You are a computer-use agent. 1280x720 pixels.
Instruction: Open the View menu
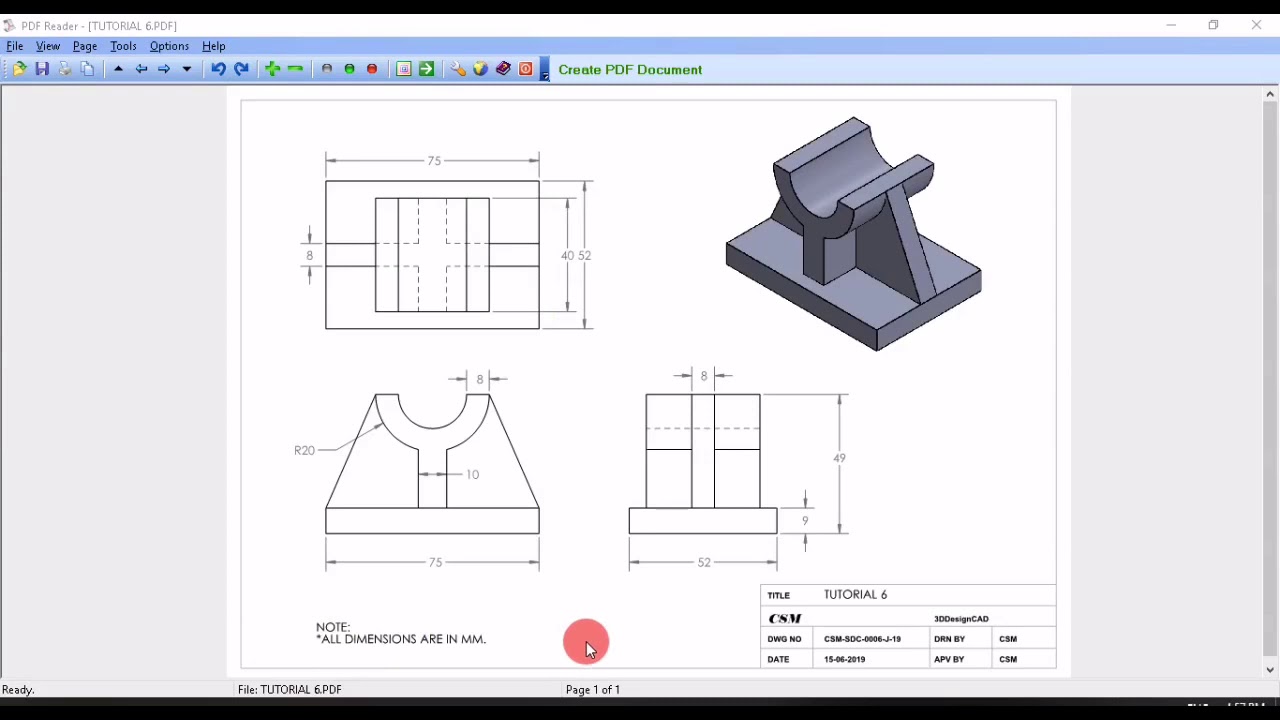[48, 46]
